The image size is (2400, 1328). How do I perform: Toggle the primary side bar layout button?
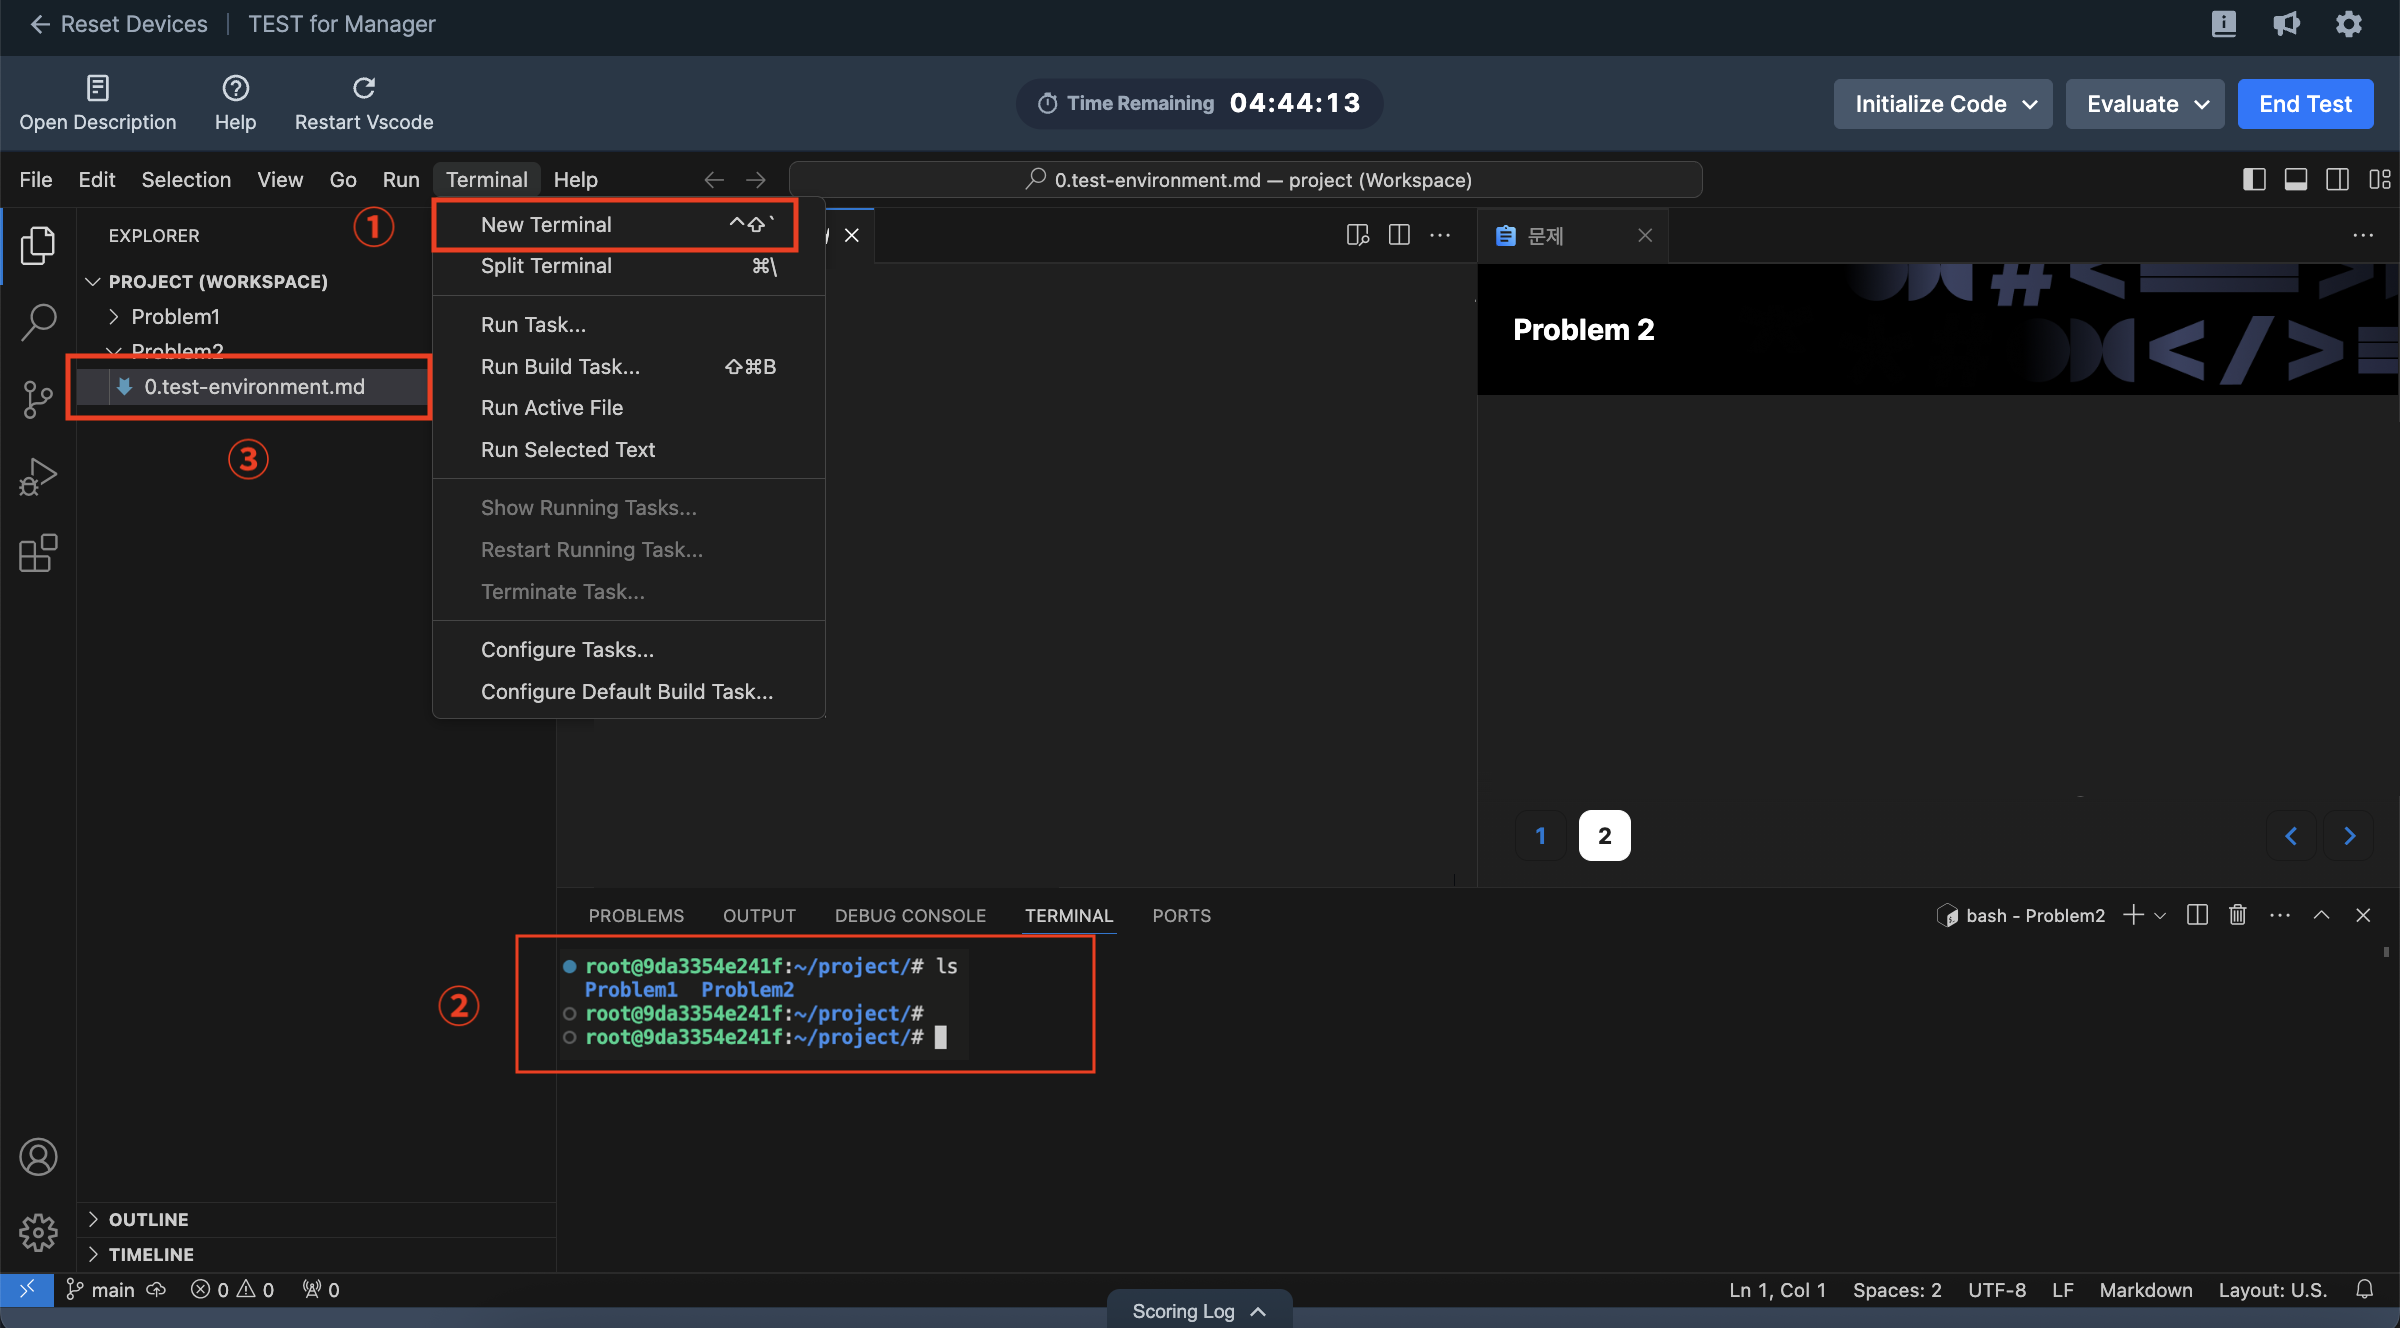click(x=2254, y=179)
